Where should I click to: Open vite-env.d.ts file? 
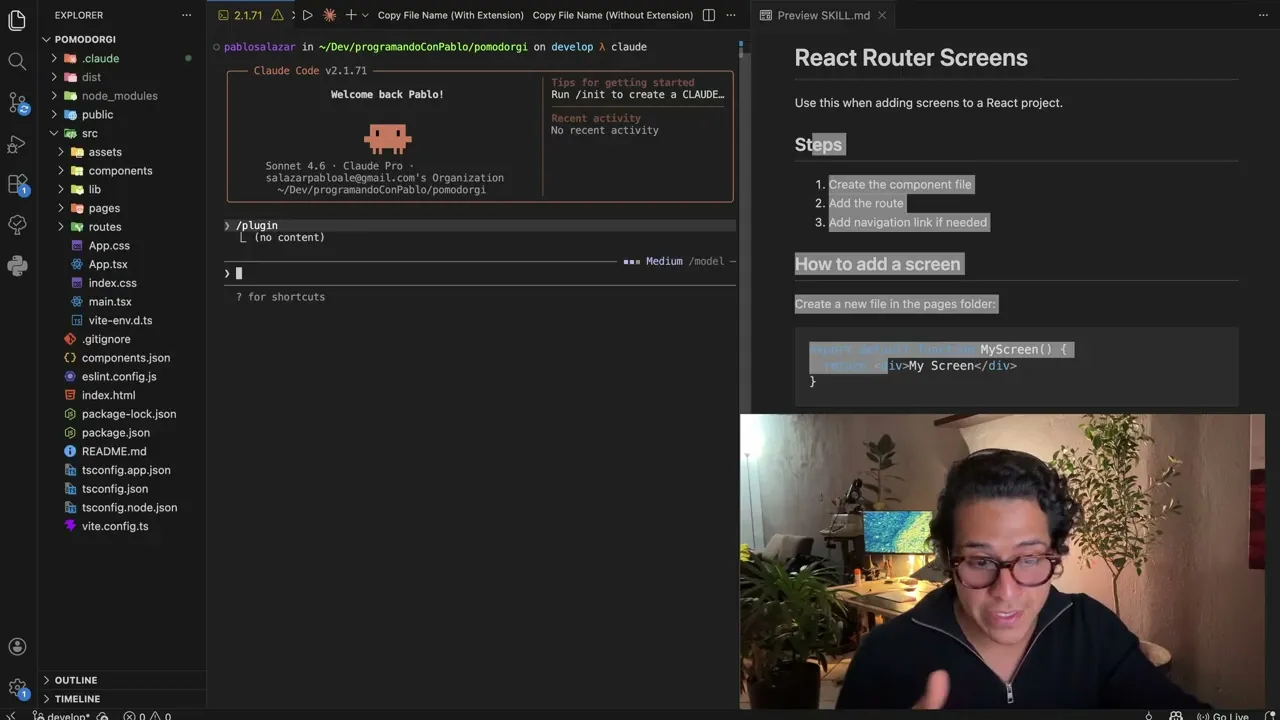point(120,320)
